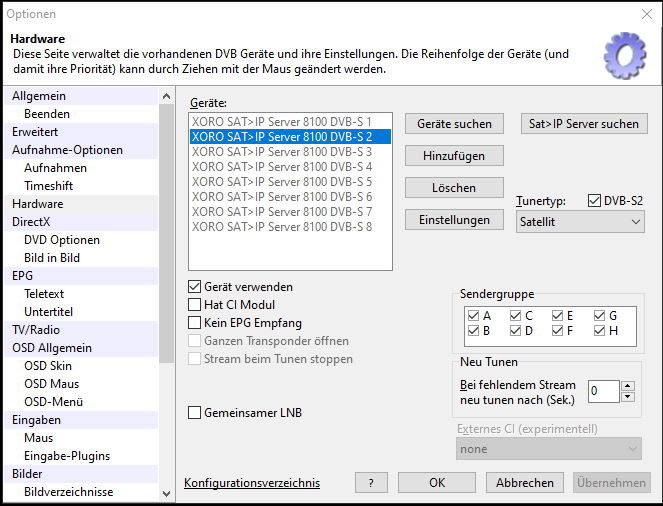Click the question mark help button

371,483
